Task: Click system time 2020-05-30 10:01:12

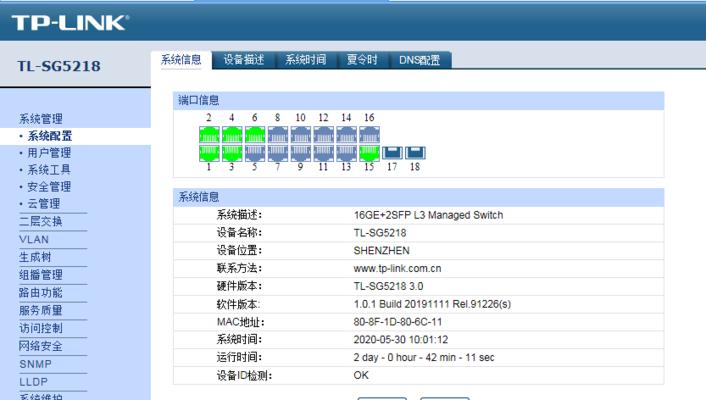Action: tap(401, 340)
